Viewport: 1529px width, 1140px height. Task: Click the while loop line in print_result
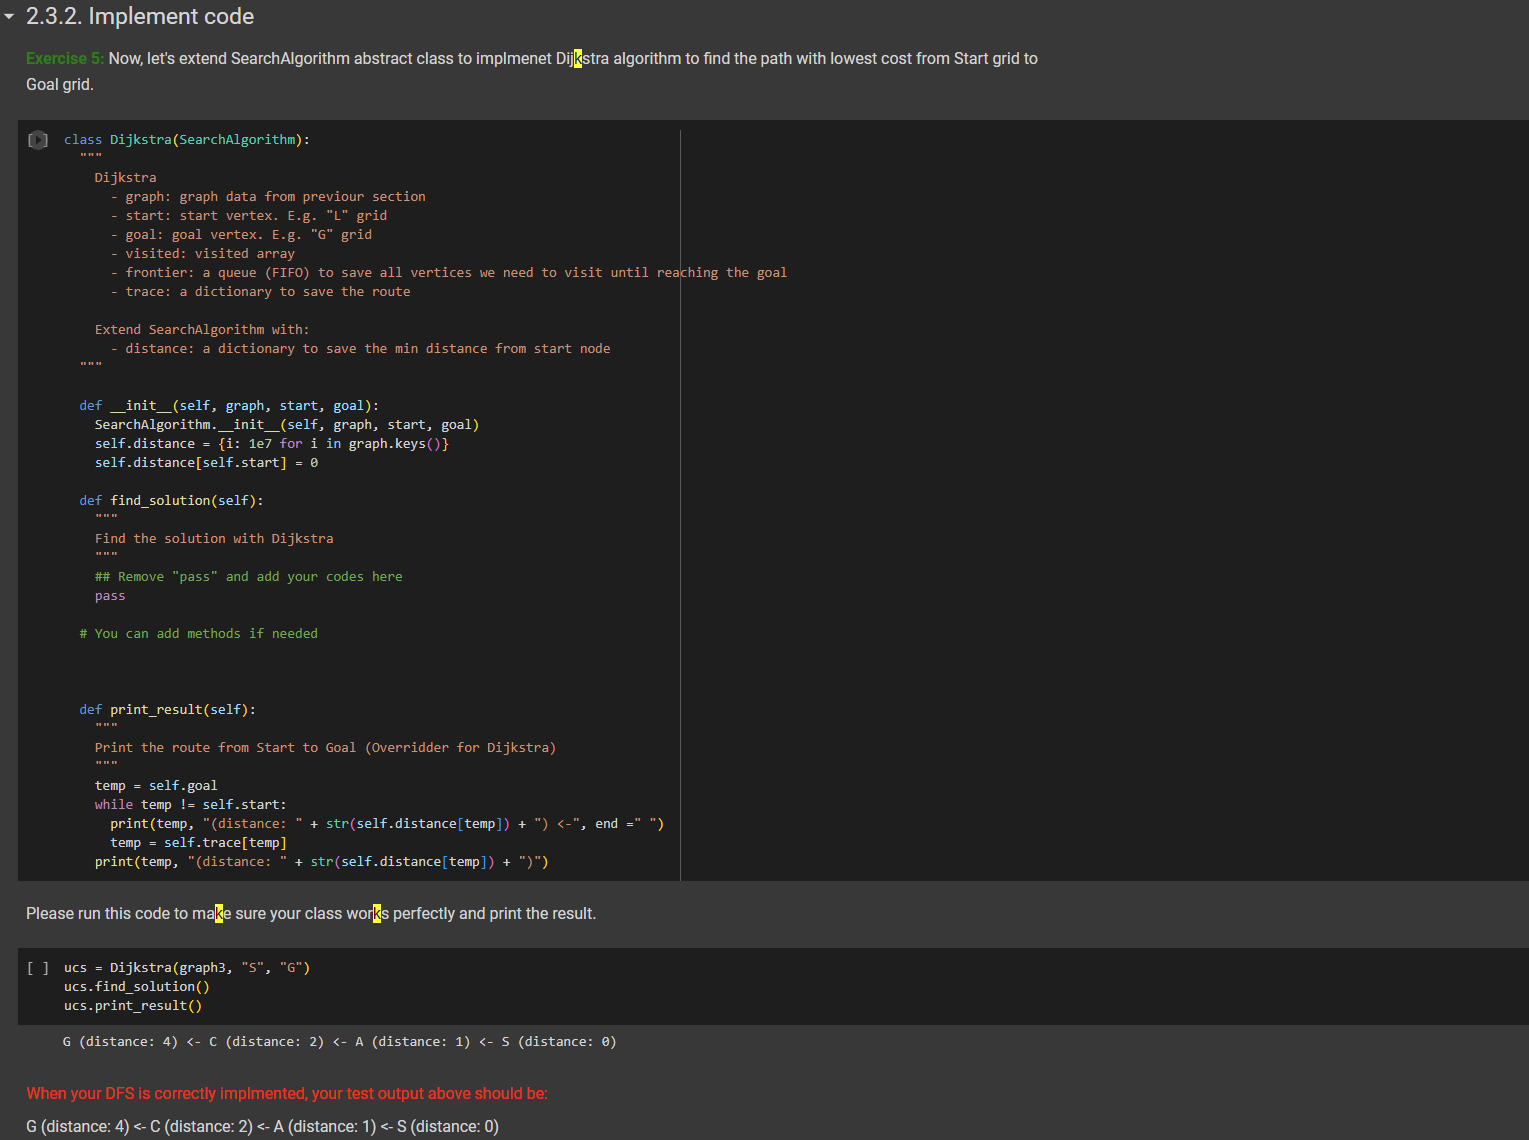click(x=190, y=804)
